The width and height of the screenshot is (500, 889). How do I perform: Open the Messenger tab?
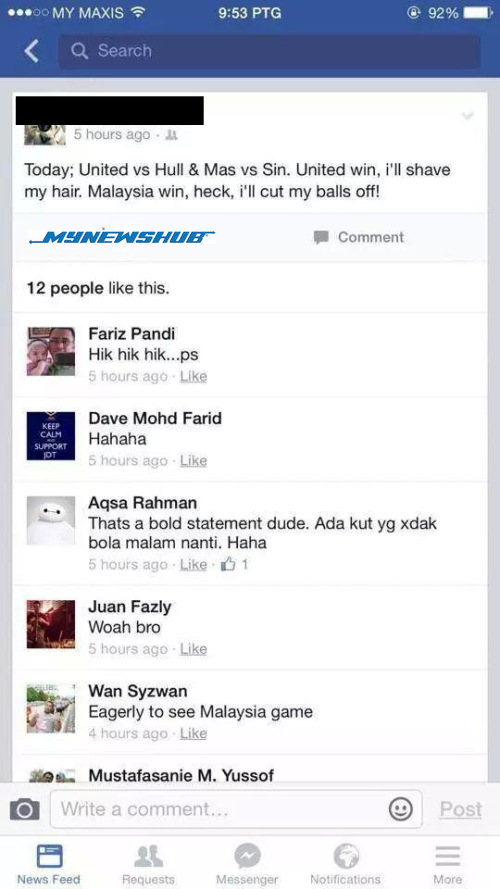tap(247, 863)
